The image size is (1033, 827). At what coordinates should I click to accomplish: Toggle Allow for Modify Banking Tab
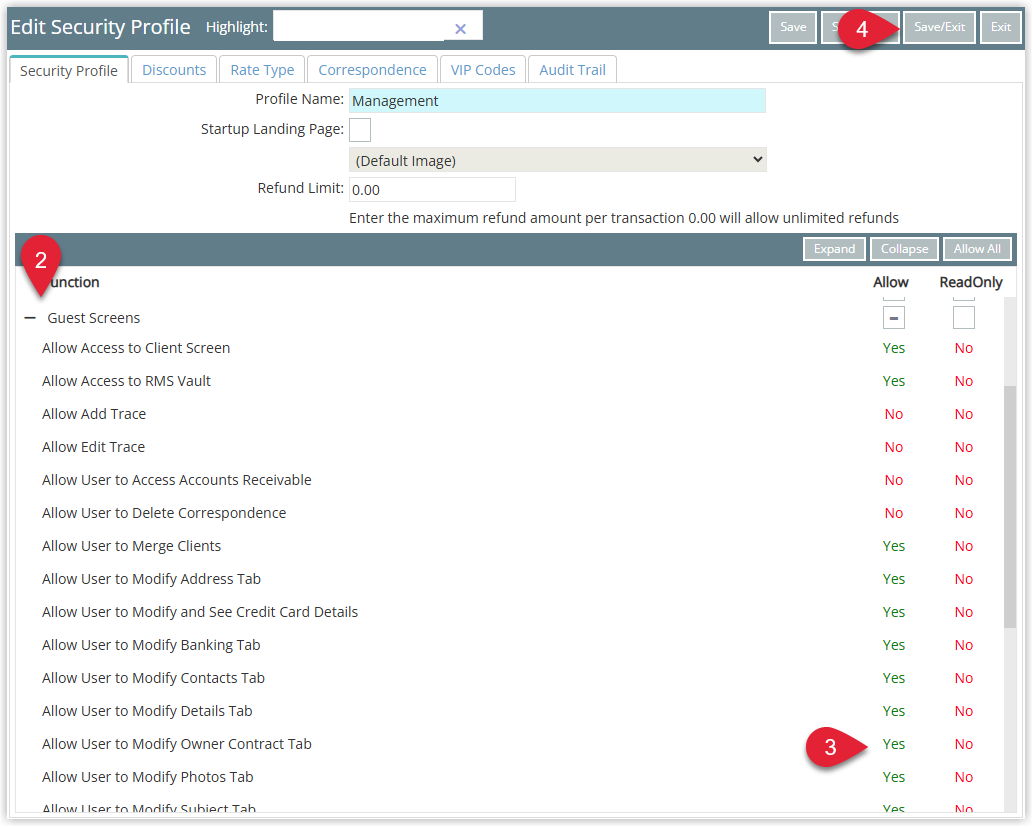coord(893,645)
